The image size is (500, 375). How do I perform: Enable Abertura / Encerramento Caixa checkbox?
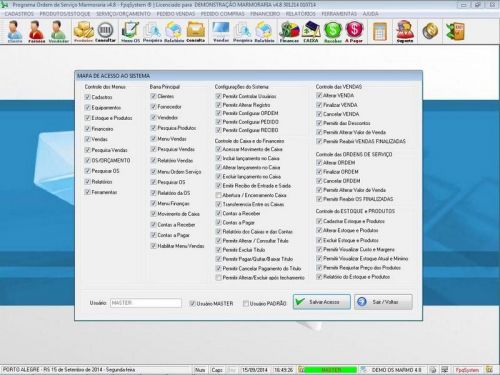coord(219,195)
